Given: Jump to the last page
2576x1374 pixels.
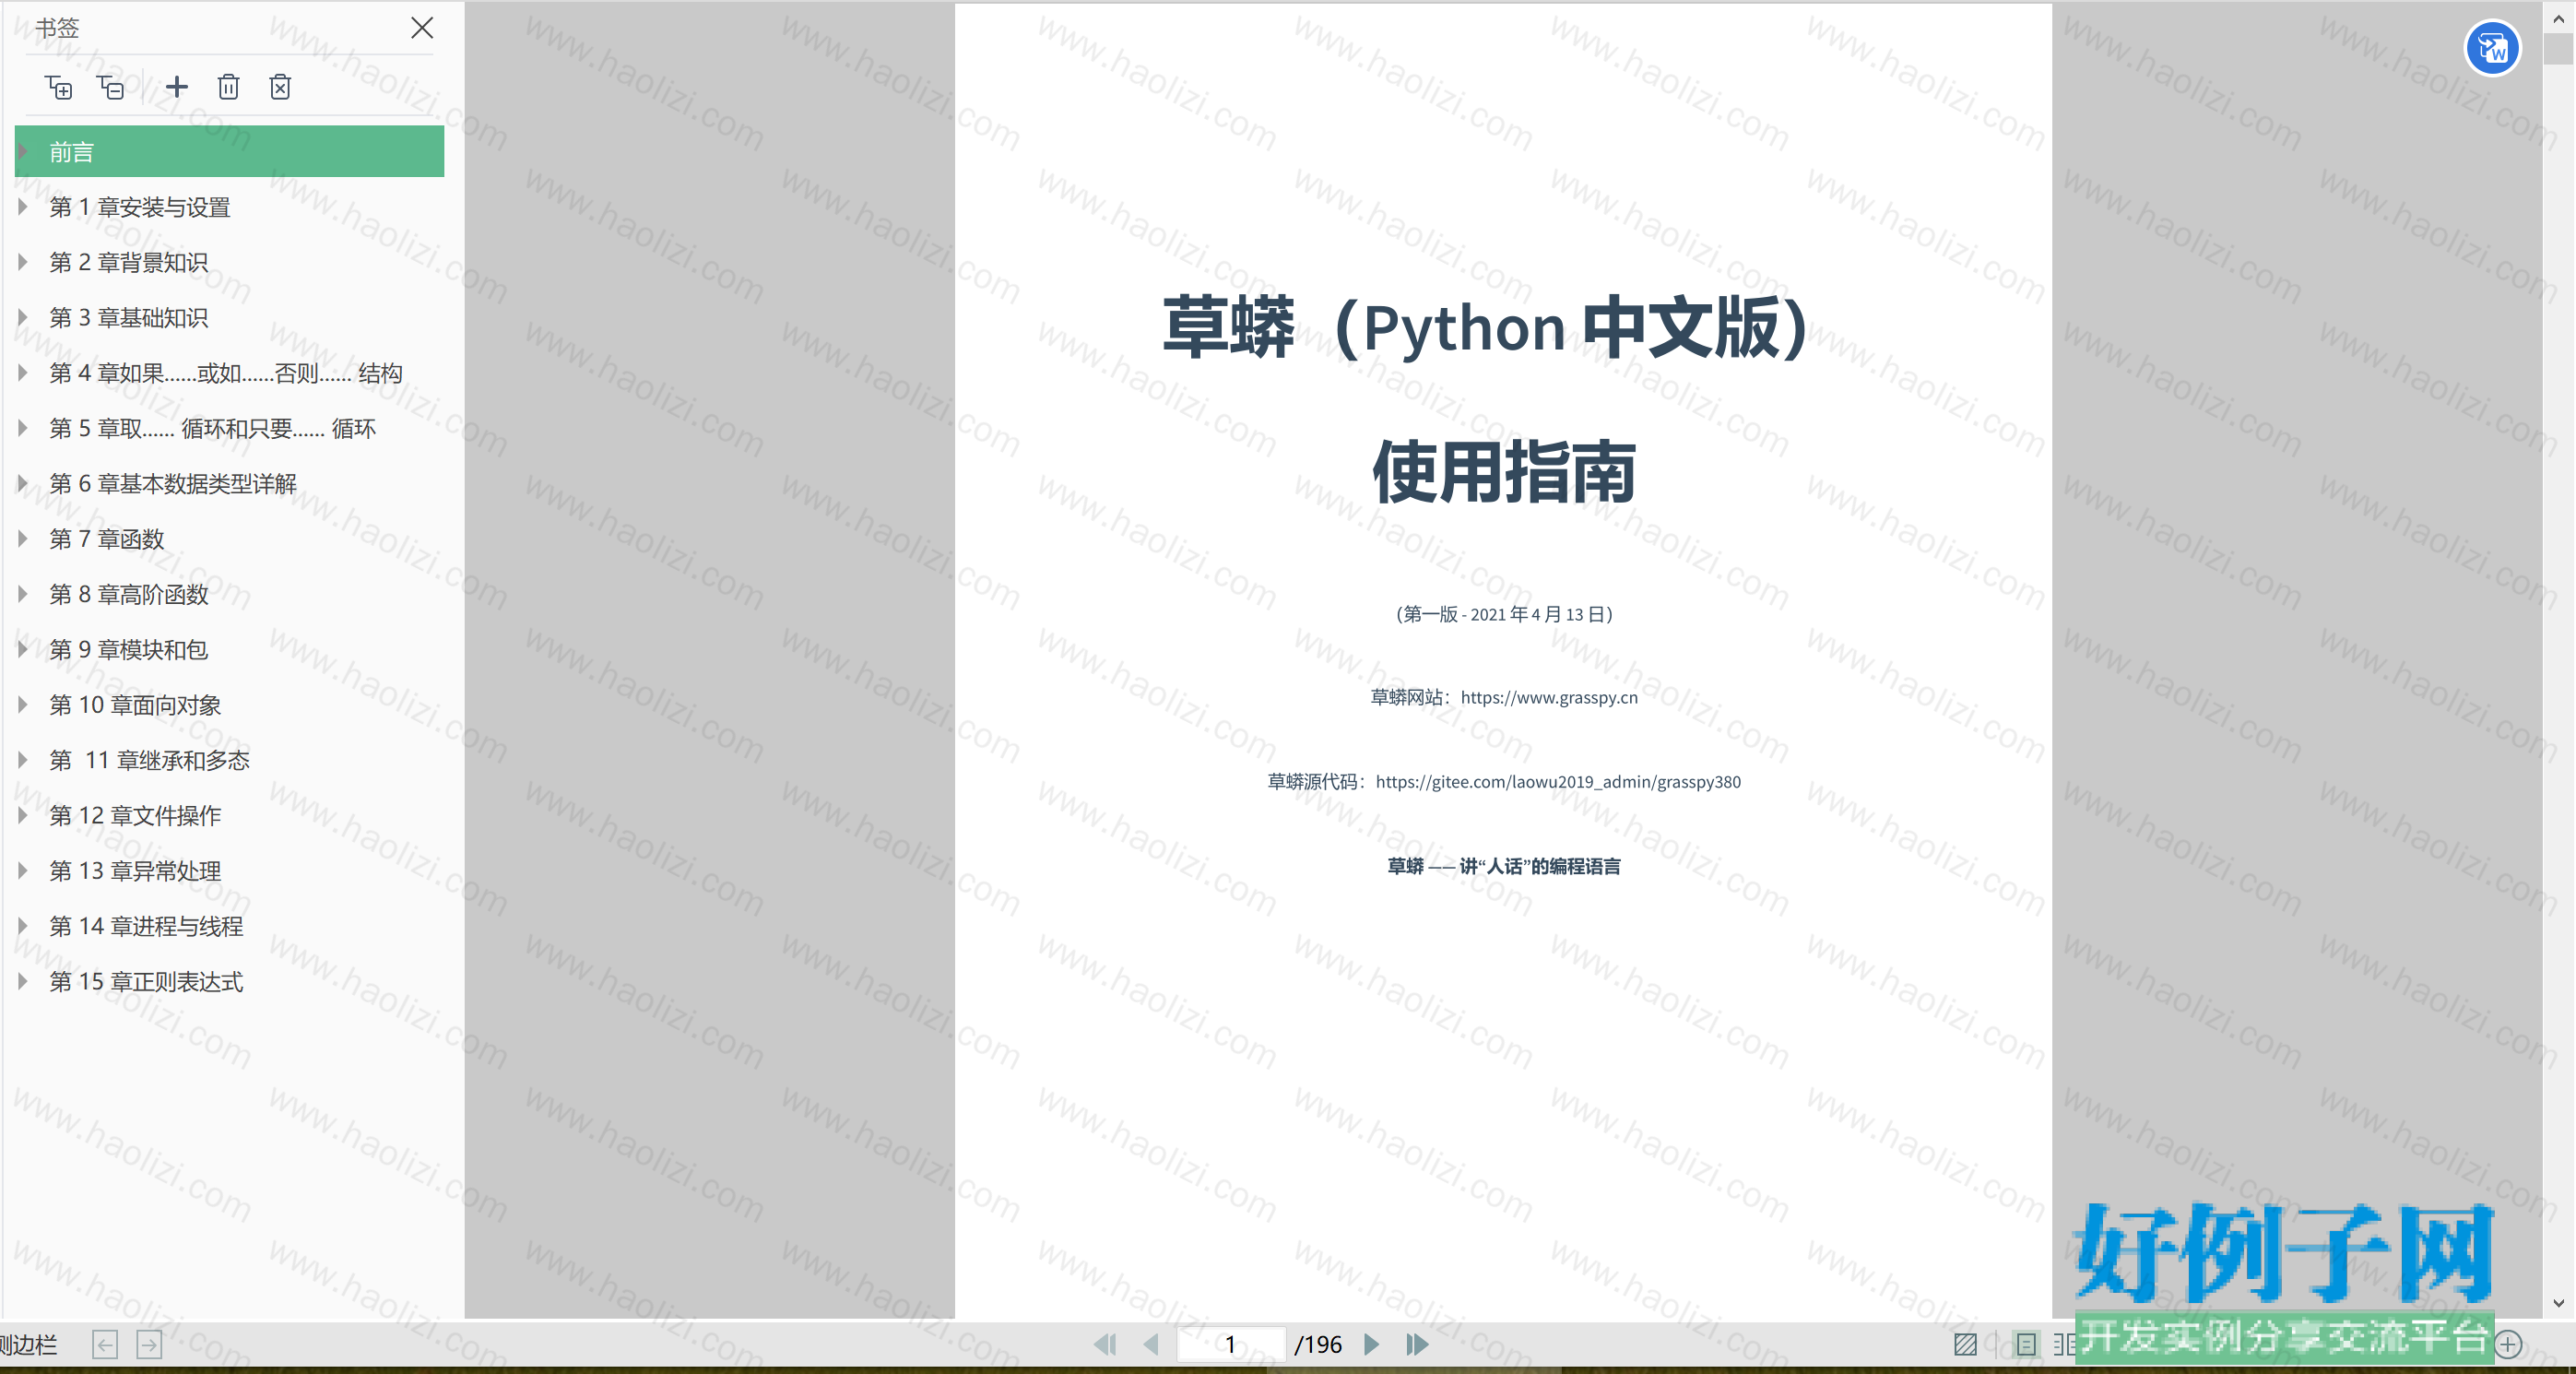Looking at the screenshot, I should pyautogui.click(x=1417, y=1344).
